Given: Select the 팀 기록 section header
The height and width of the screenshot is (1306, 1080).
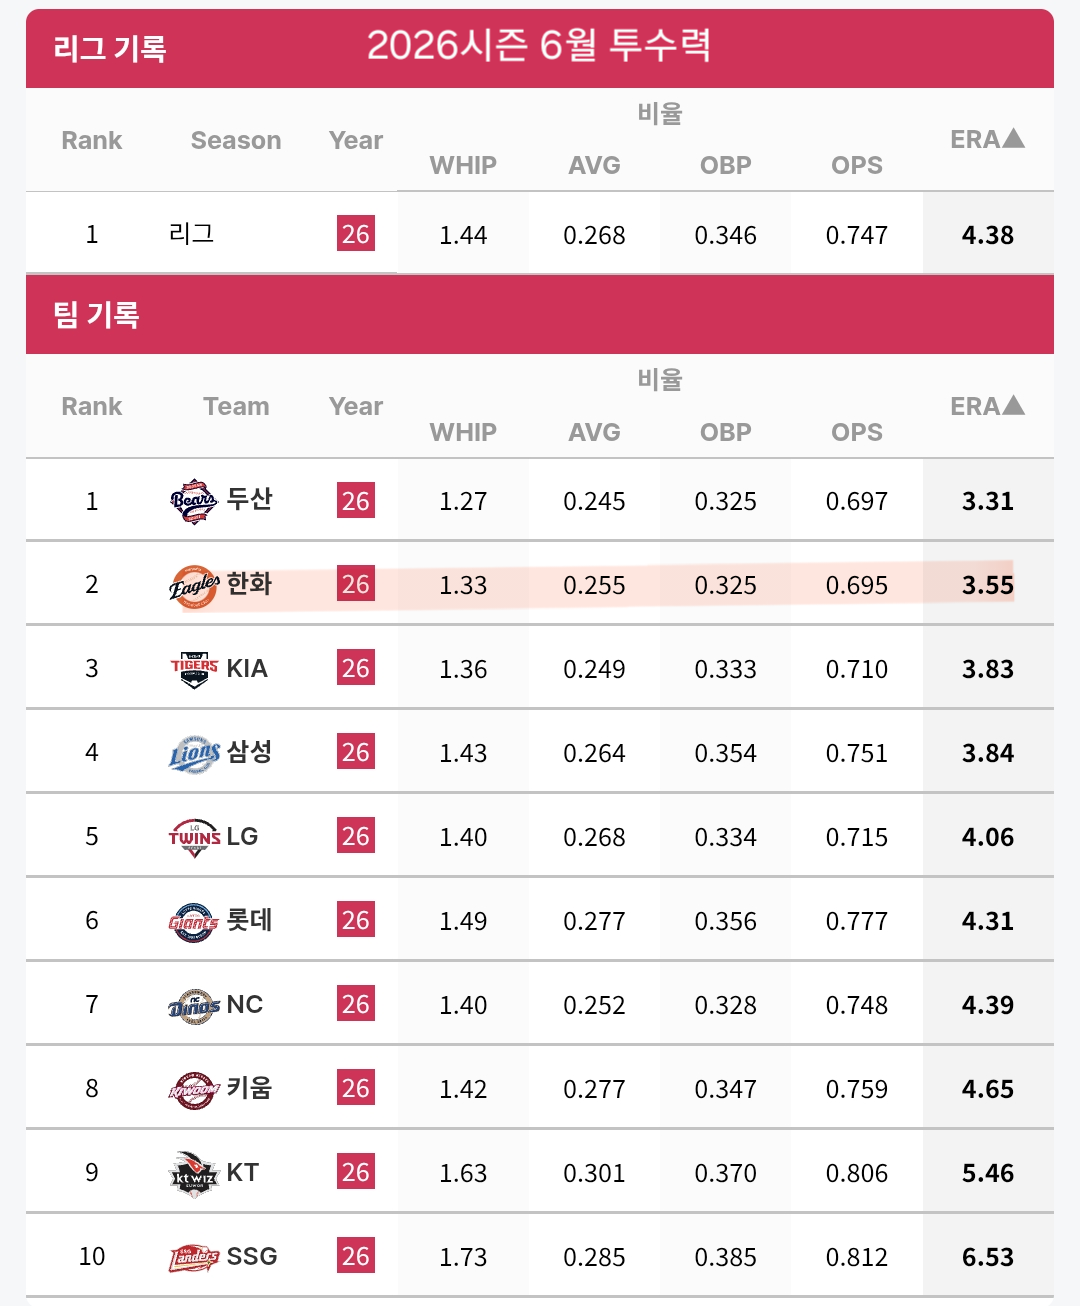Looking at the screenshot, I should coord(96,315).
